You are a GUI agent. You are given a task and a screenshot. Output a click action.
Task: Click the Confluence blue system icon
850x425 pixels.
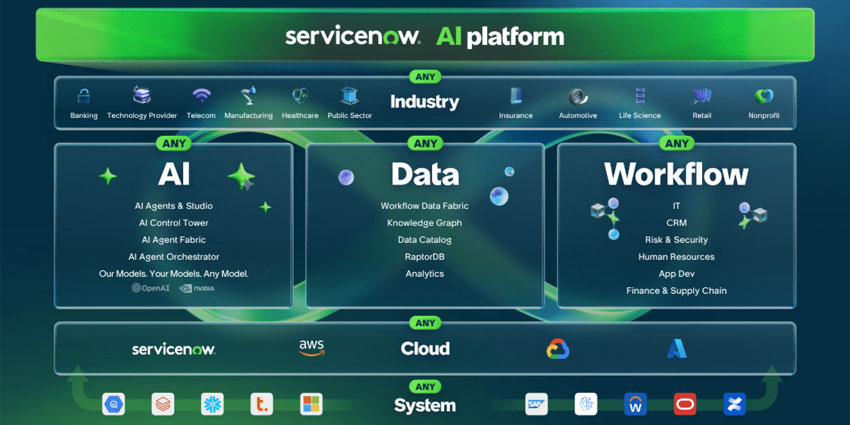tap(735, 404)
